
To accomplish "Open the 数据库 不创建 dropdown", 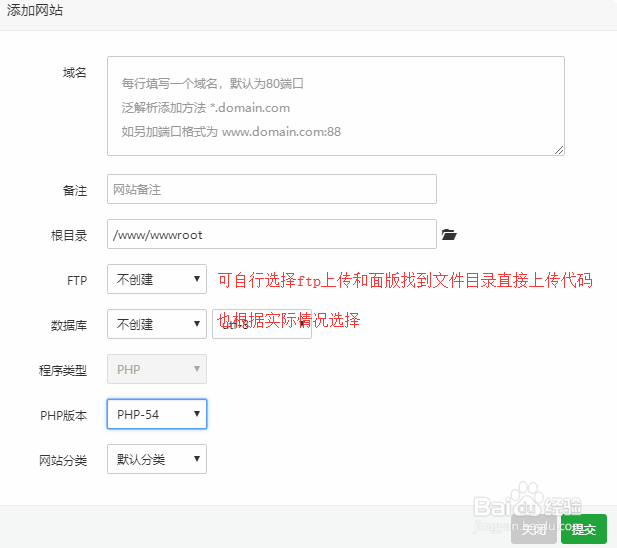I will coord(157,324).
